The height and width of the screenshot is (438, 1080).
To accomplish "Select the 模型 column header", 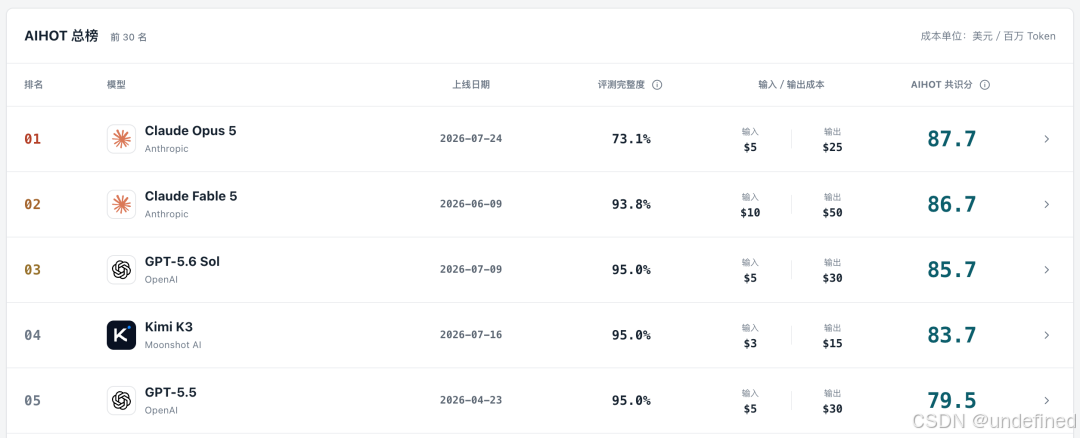I will click(x=116, y=85).
